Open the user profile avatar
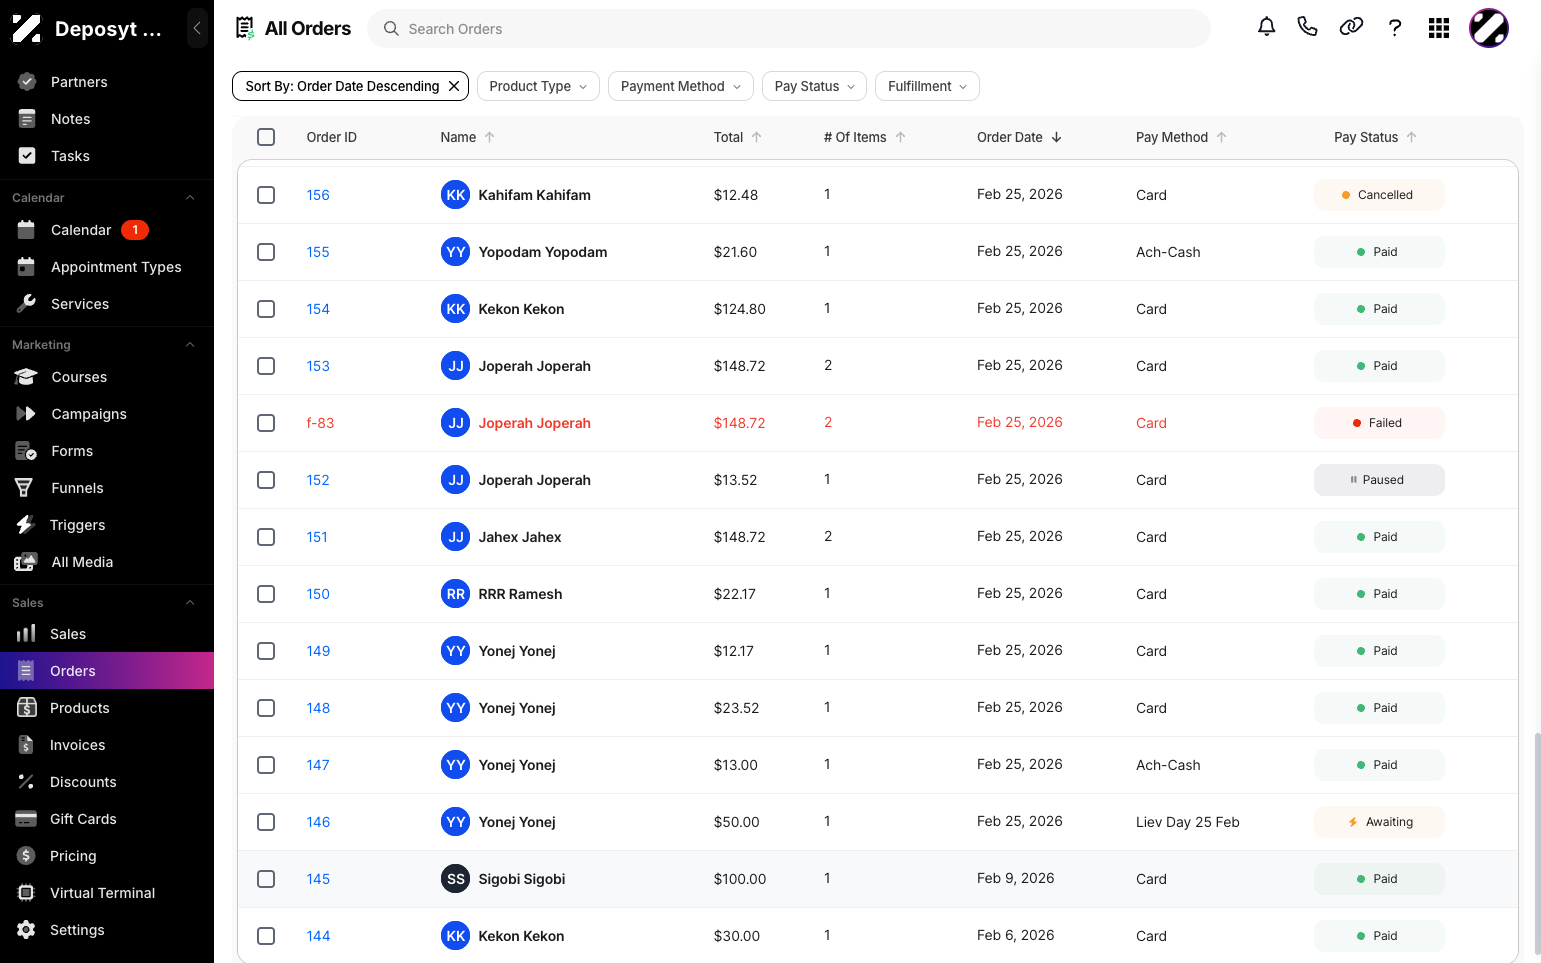This screenshot has width=1541, height=963. (1489, 28)
